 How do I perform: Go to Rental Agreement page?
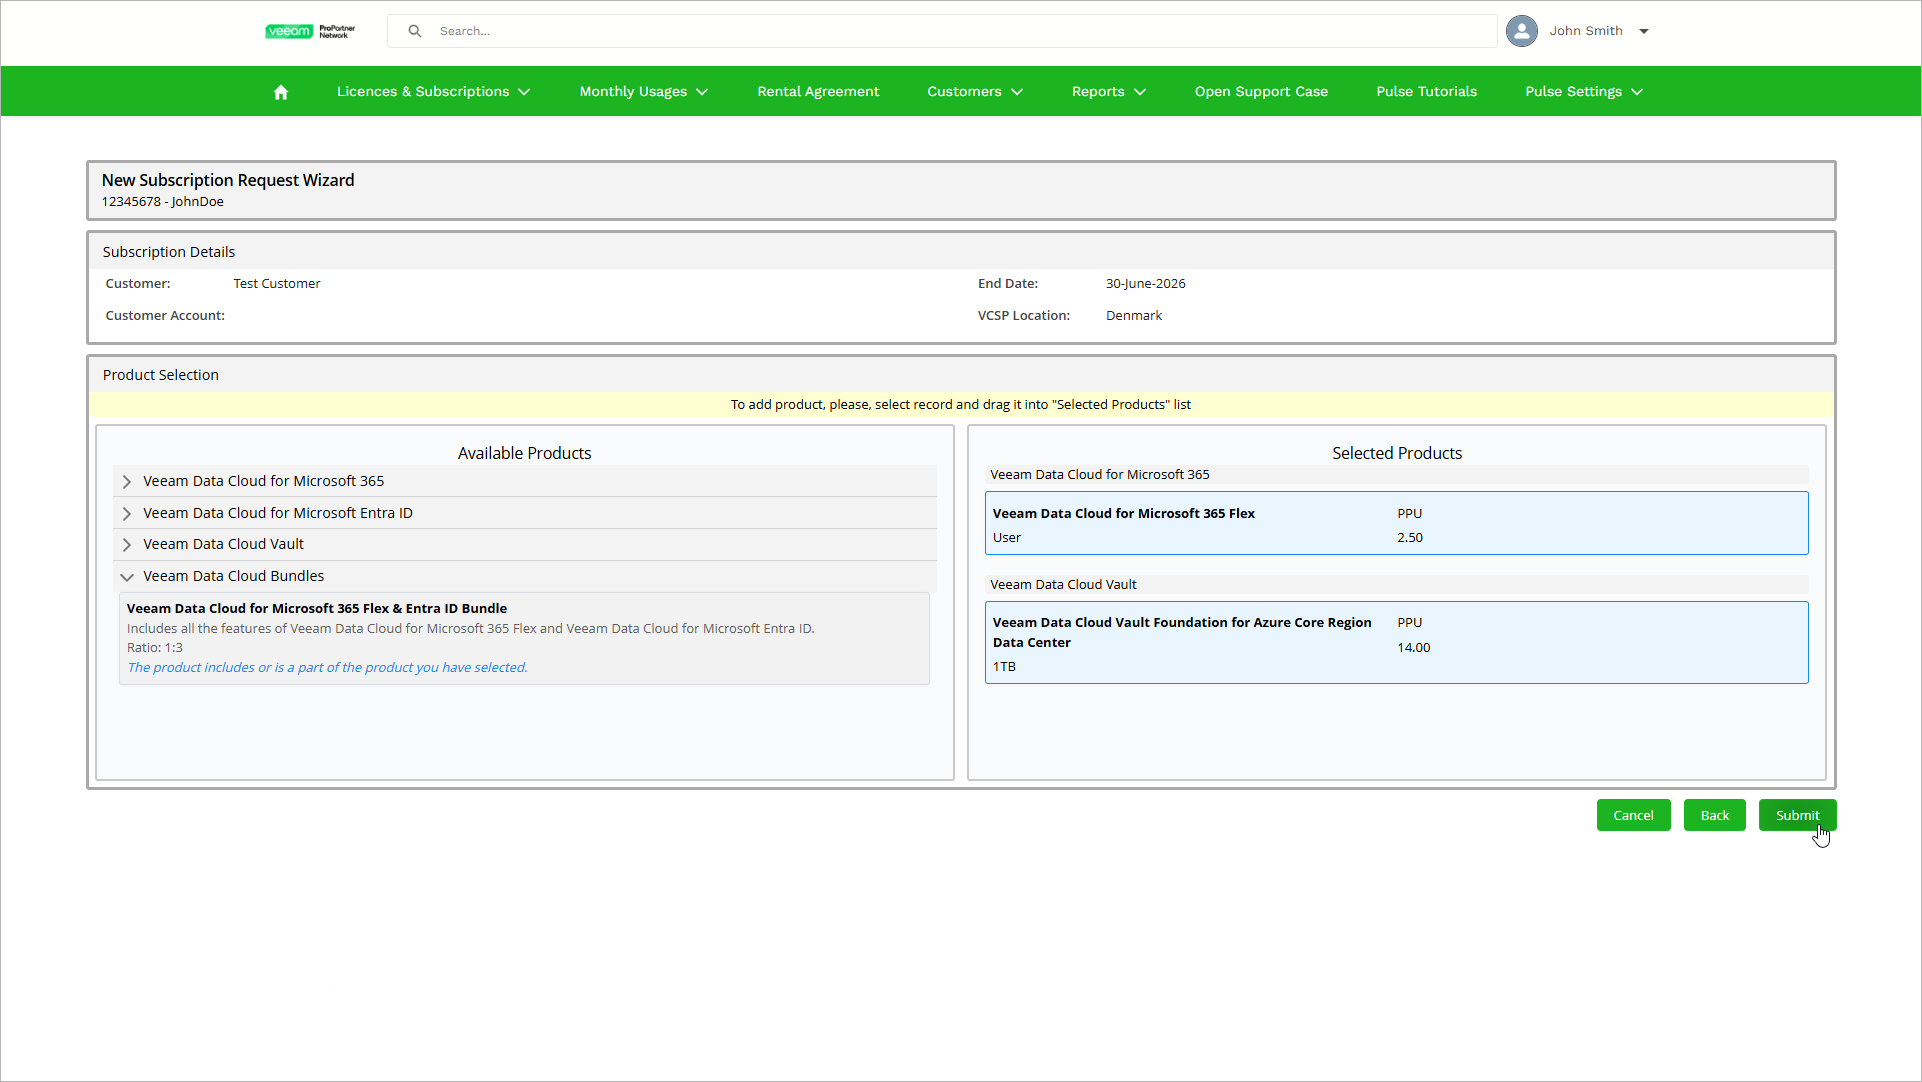tap(818, 91)
